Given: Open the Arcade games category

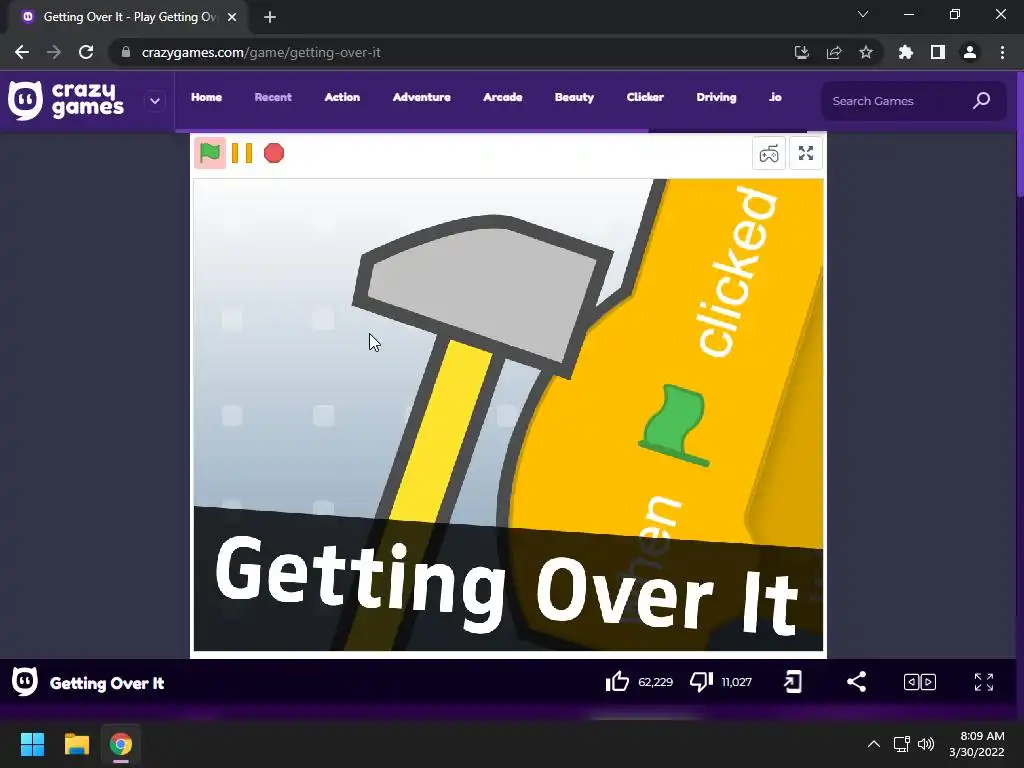Looking at the screenshot, I should tap(502, 97).
